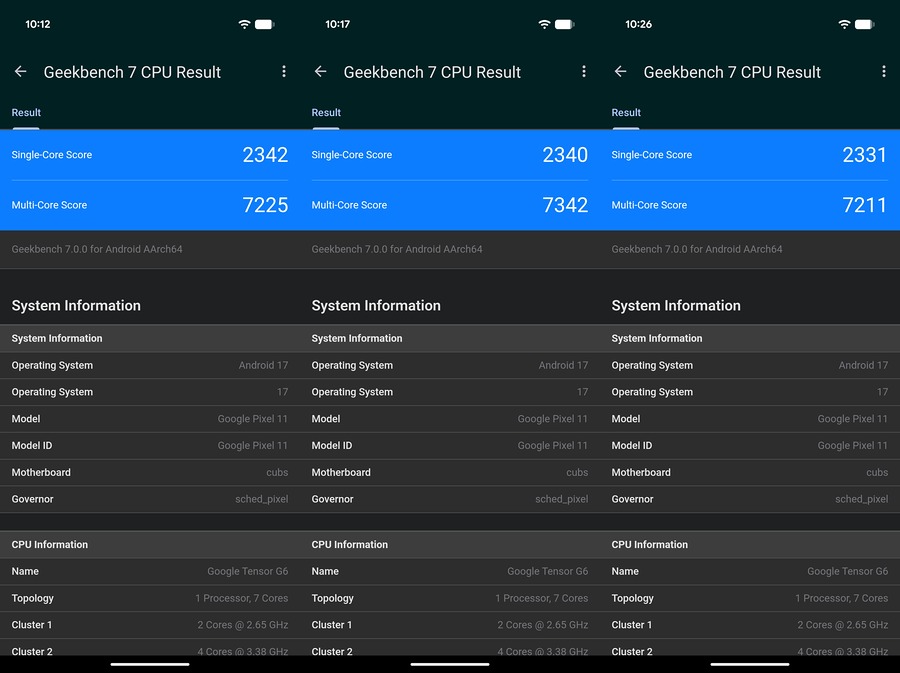Tap Cluster 1 '2 Cores @ 2.65 GHz' in 10:26 screen
The height and width of the screenshot is (673, 900).
(x=843, y=625)
